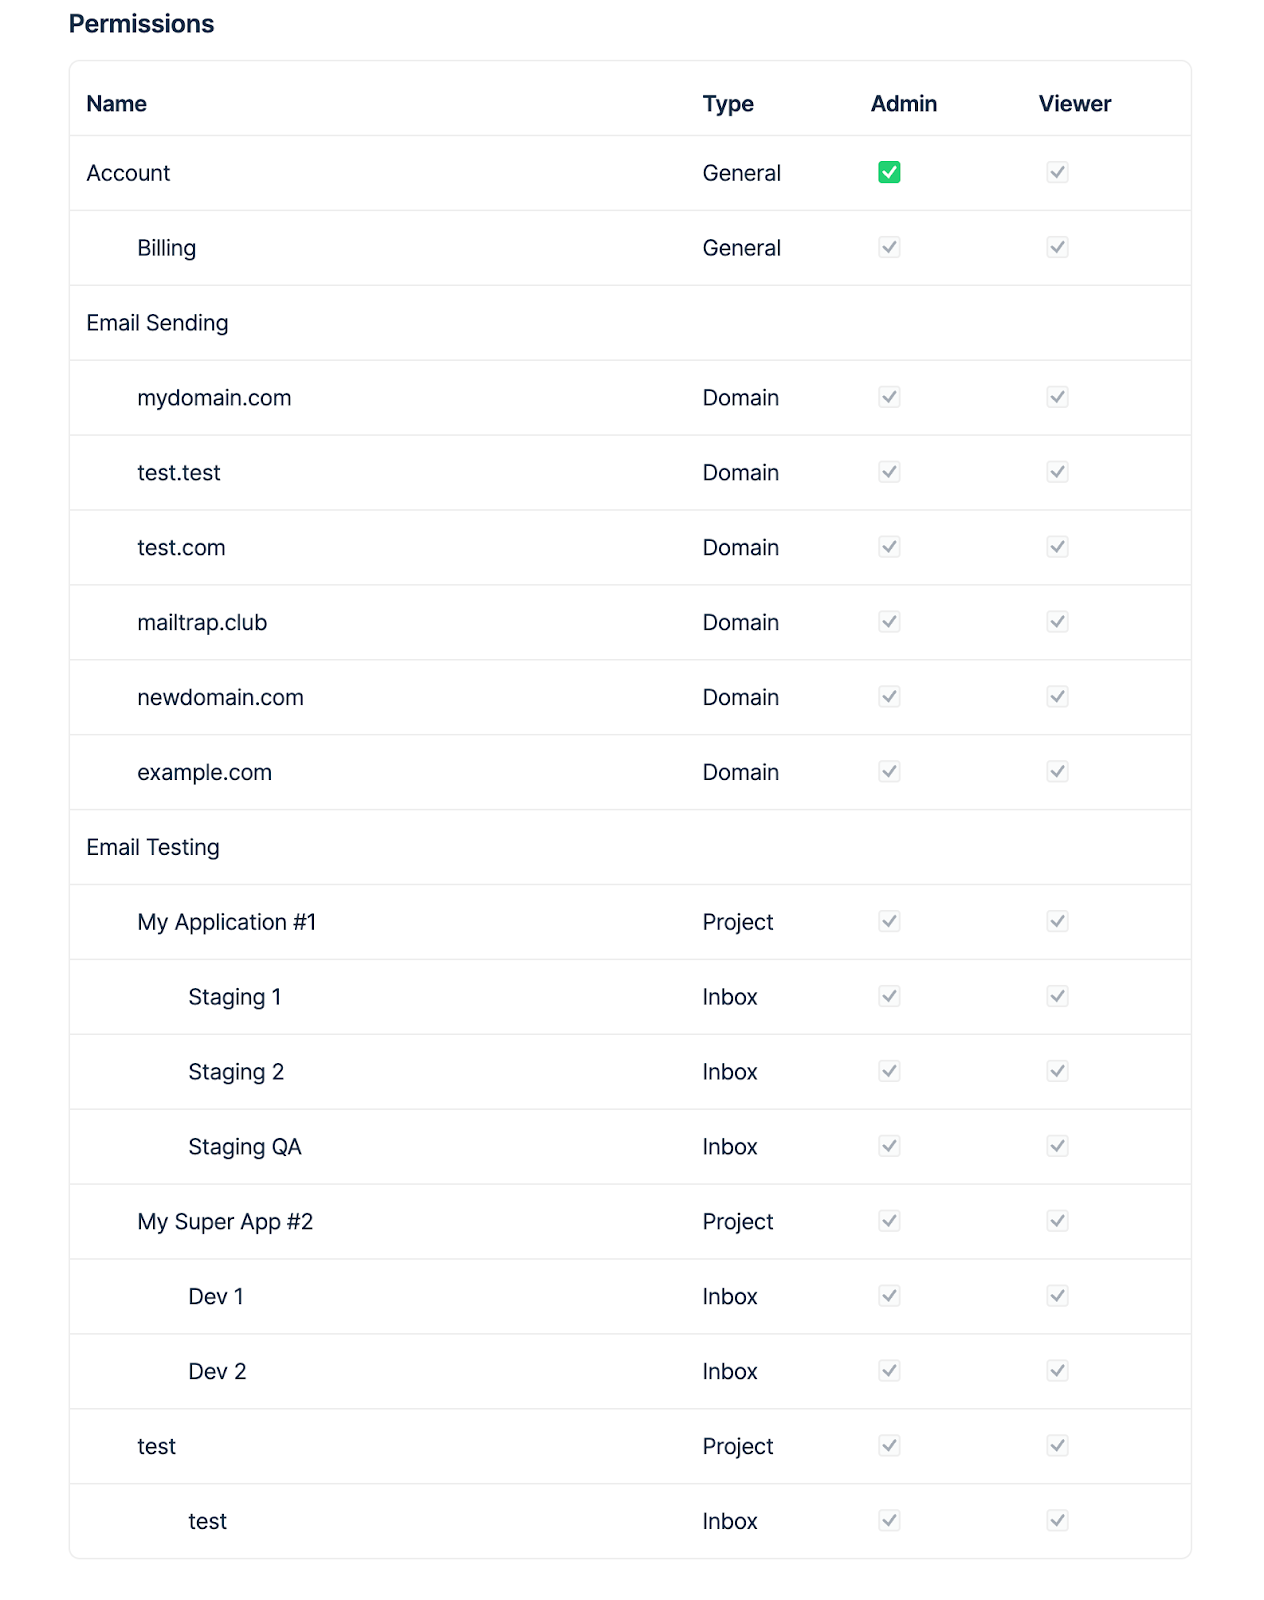Viewport: 1264px width, 1600px height.
Task: Uncheck the Account Admin green checkbox
Action: pos(889,172)
